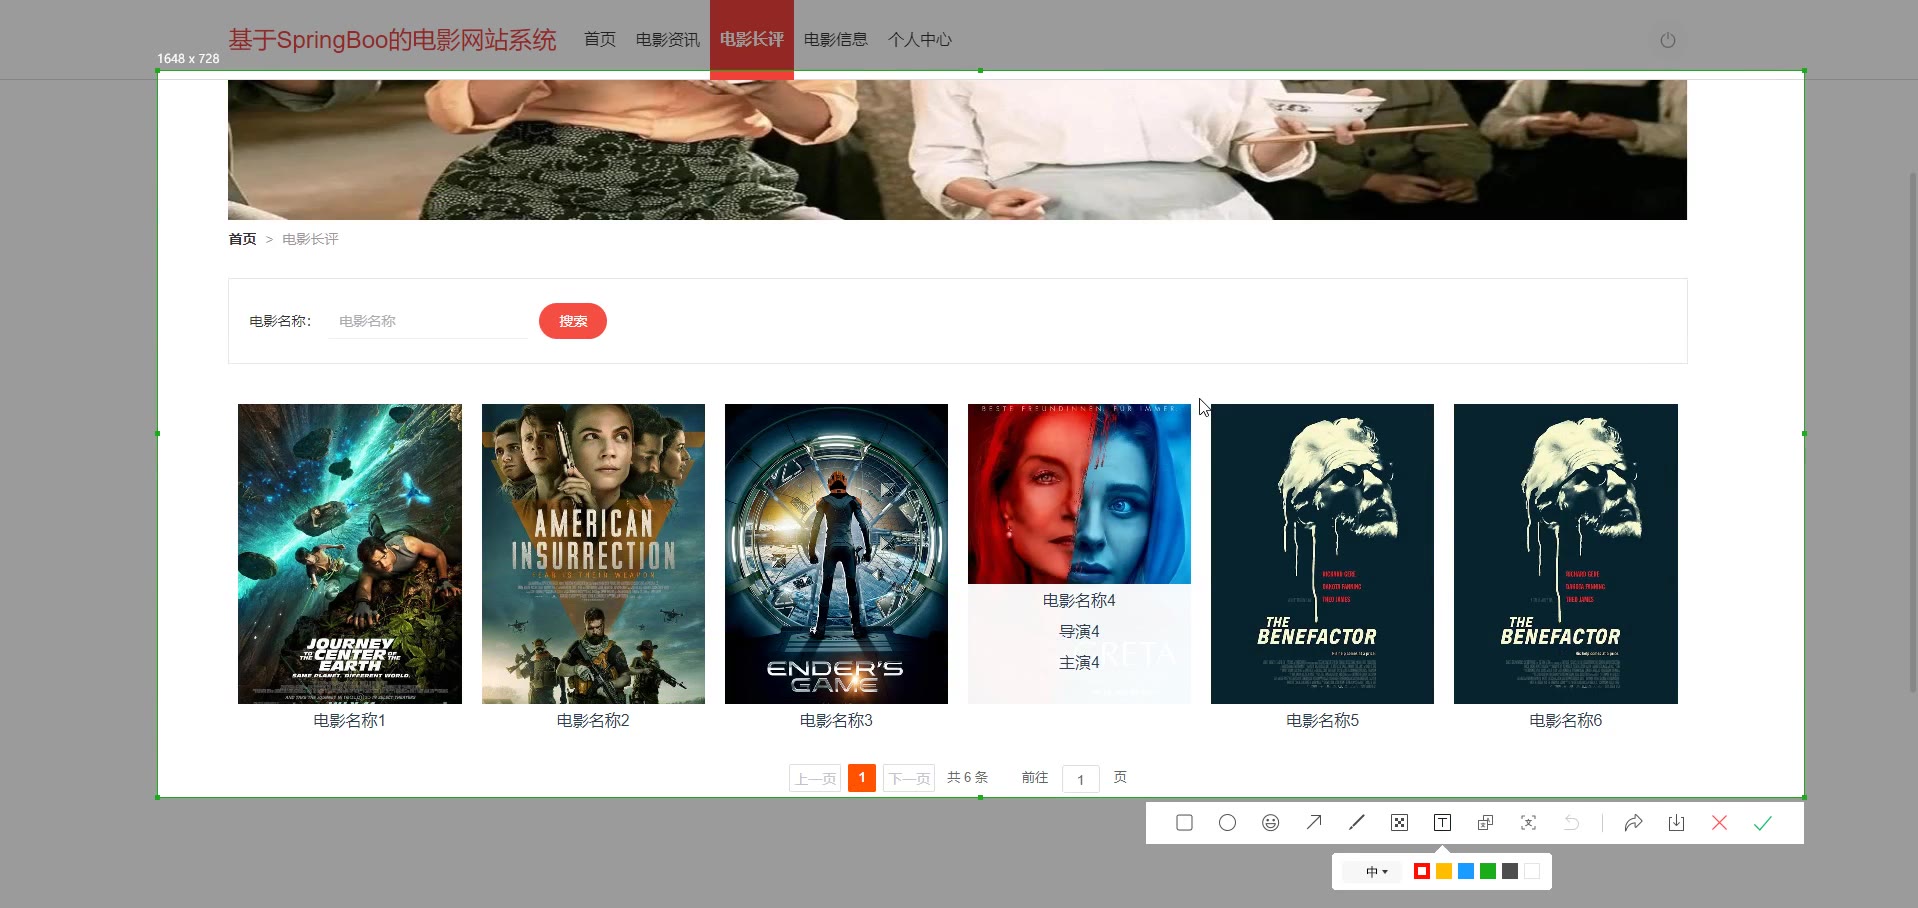Click the 电影名称2 title
This screenshot has height=908, width=1918.
(593, 721)
